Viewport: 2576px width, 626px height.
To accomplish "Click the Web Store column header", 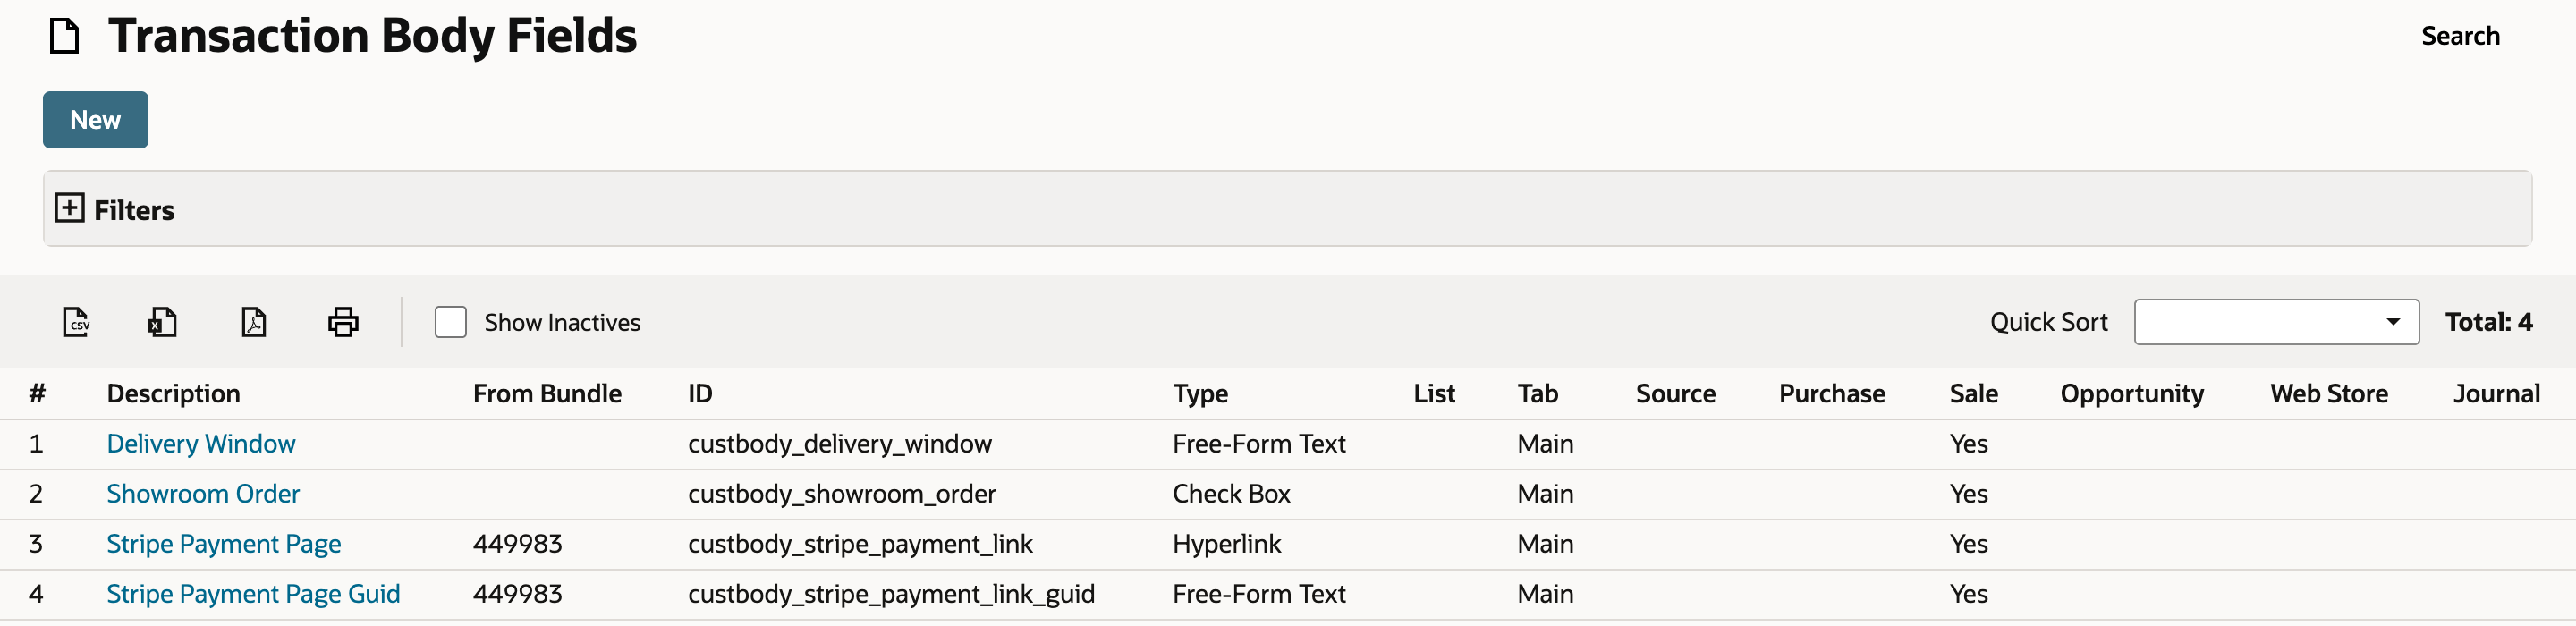I will [x=2328, y=394].
